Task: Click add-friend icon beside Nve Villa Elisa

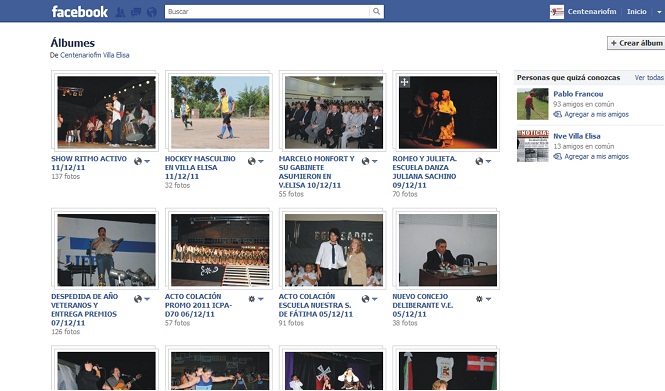Action: pos(557,156)
